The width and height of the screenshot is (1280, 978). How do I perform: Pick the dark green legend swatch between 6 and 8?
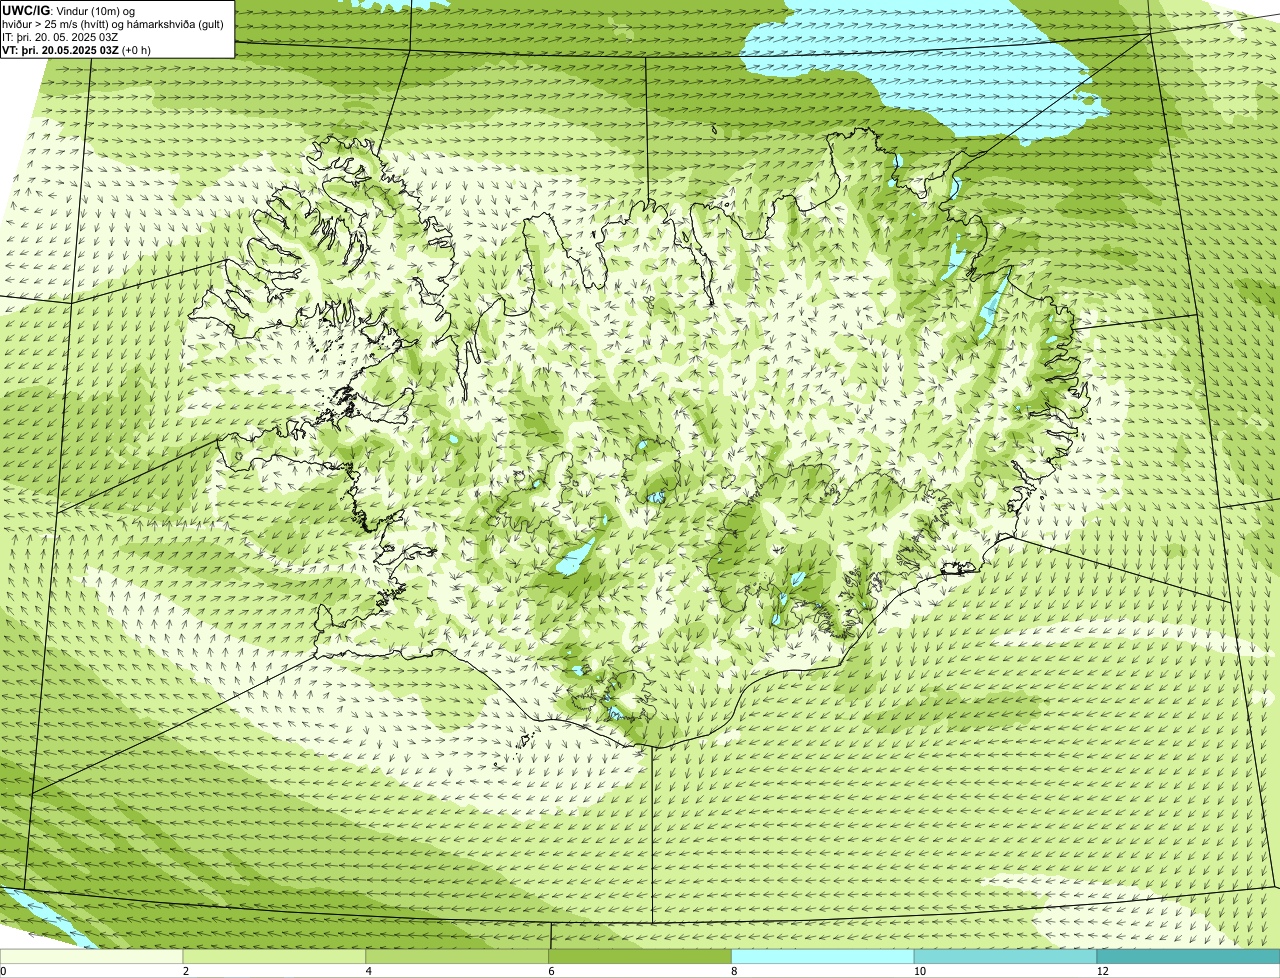640,956
